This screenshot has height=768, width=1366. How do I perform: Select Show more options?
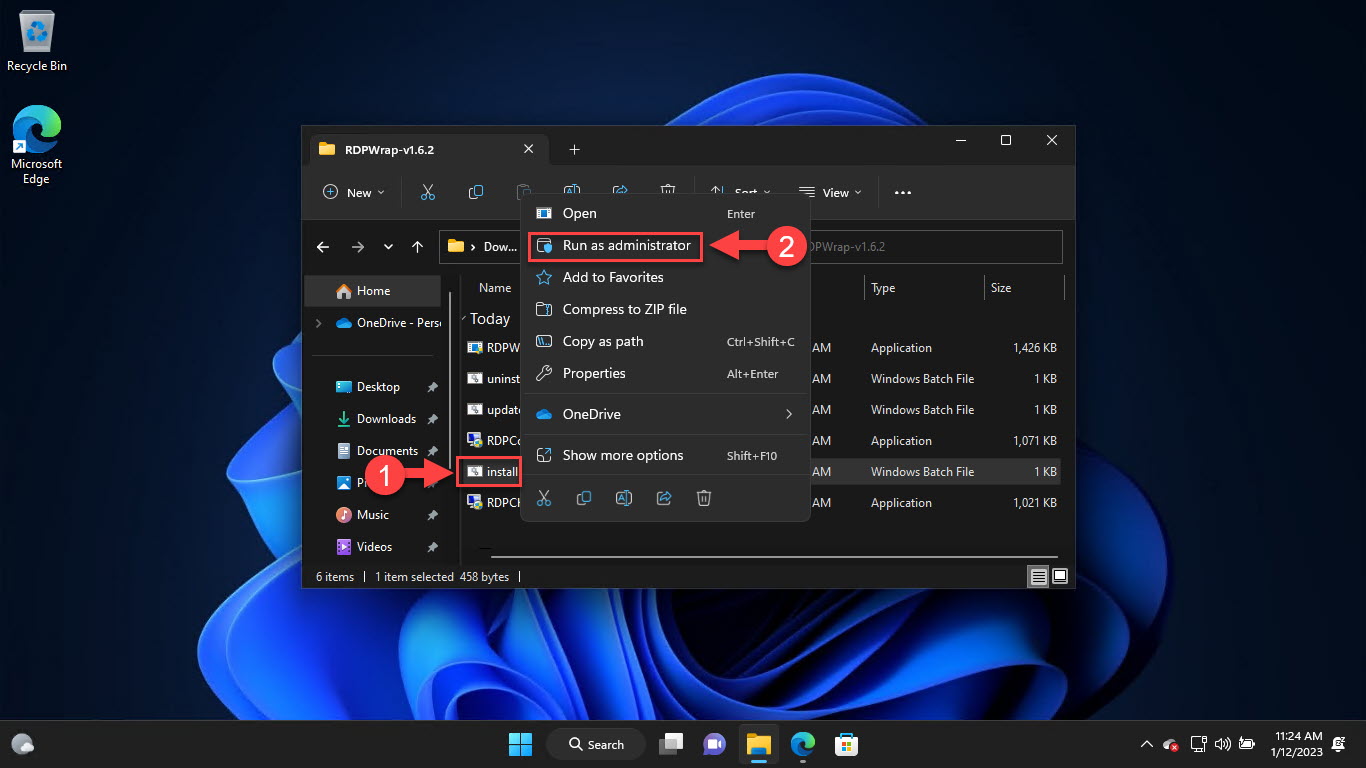tap(622, 455)
